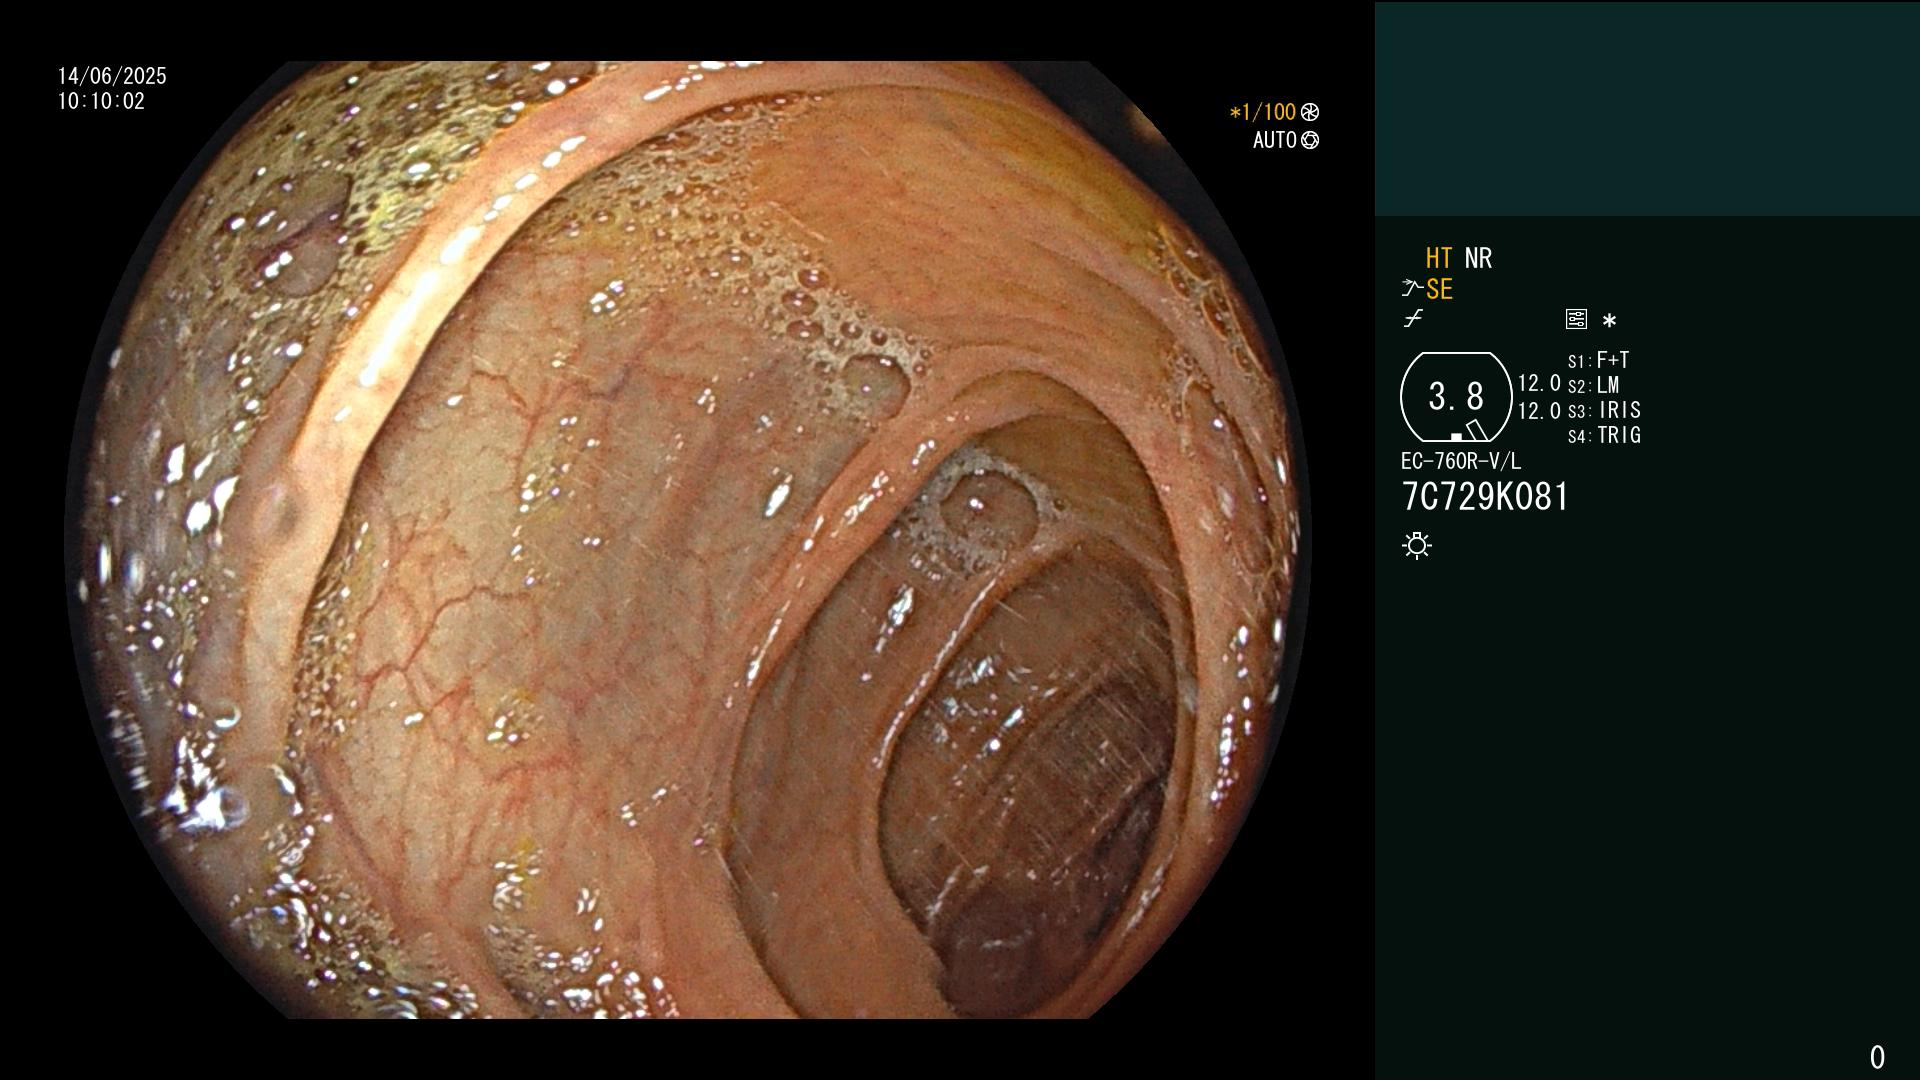The image size is (1920, 1080).
Task: Click the S1: F+T switch assignment
Action: [x=1598, y=360]
